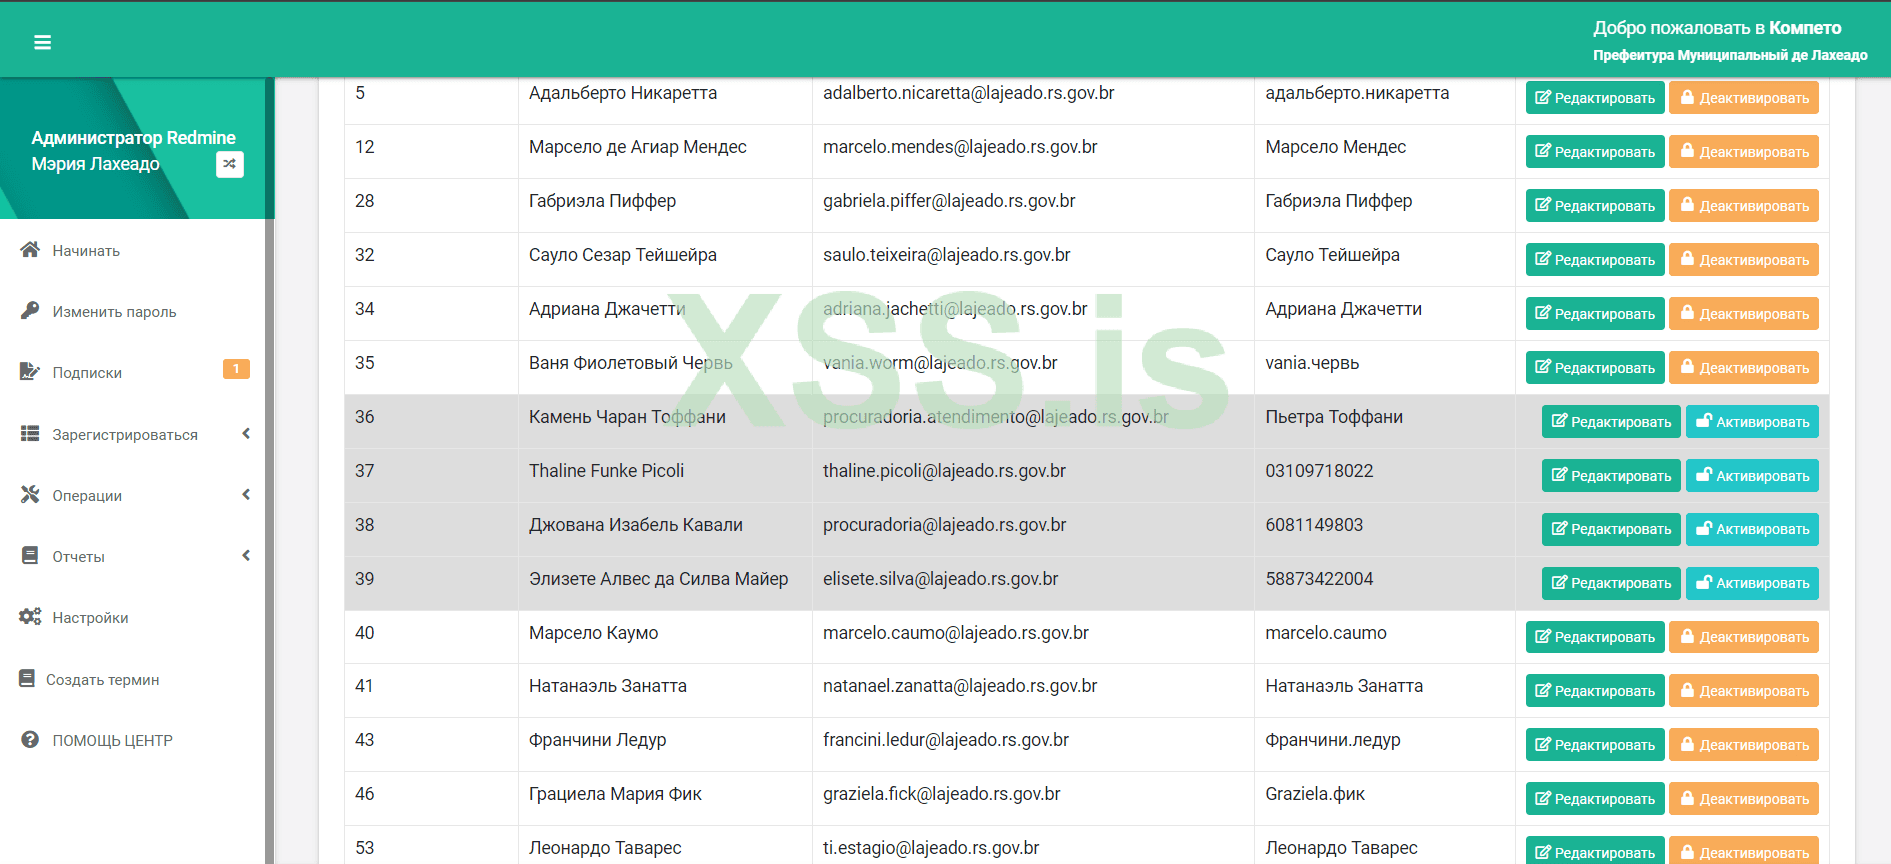This screenshot has width=1891, height=864.
Task: Click the list icon for Зарегистрироваться
Action: [x=30, y=434]
